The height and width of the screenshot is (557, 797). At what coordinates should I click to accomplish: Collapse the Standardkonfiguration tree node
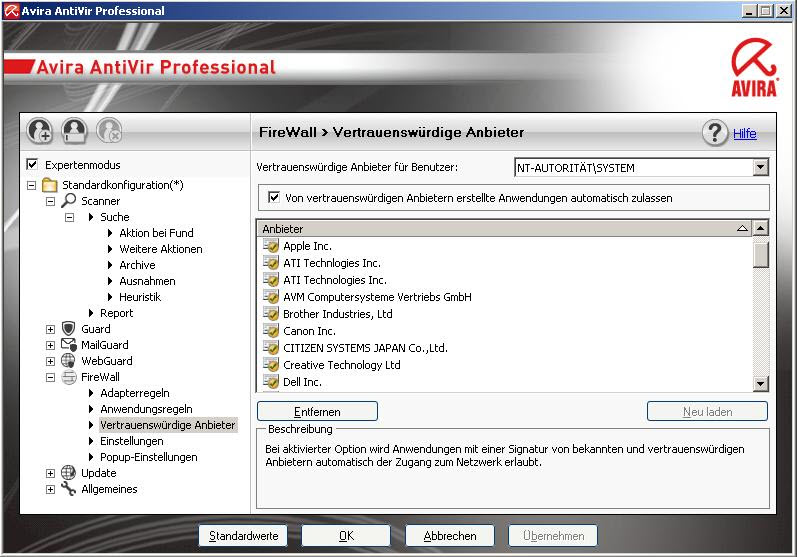point(32,185)
